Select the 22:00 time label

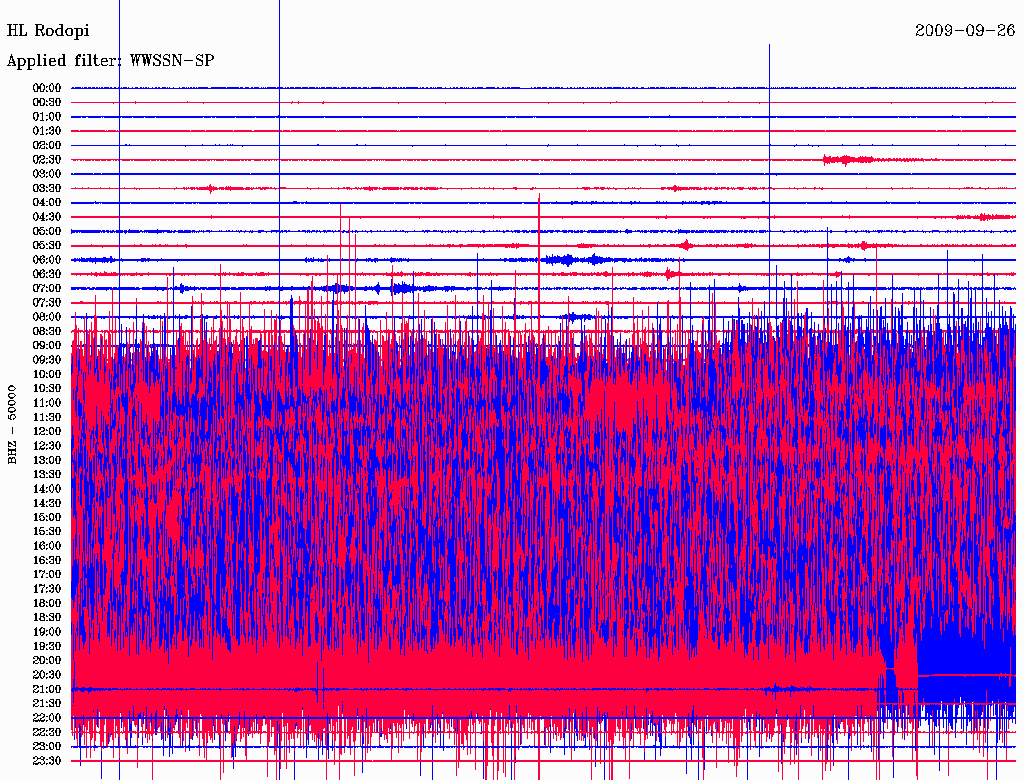pyautogui.click(x=48, y=718)
